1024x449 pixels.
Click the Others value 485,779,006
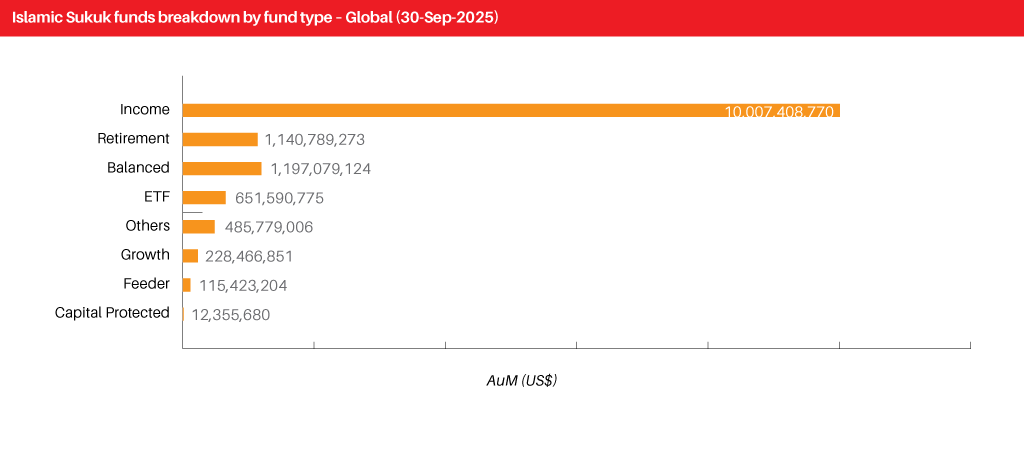click(268, 227)
